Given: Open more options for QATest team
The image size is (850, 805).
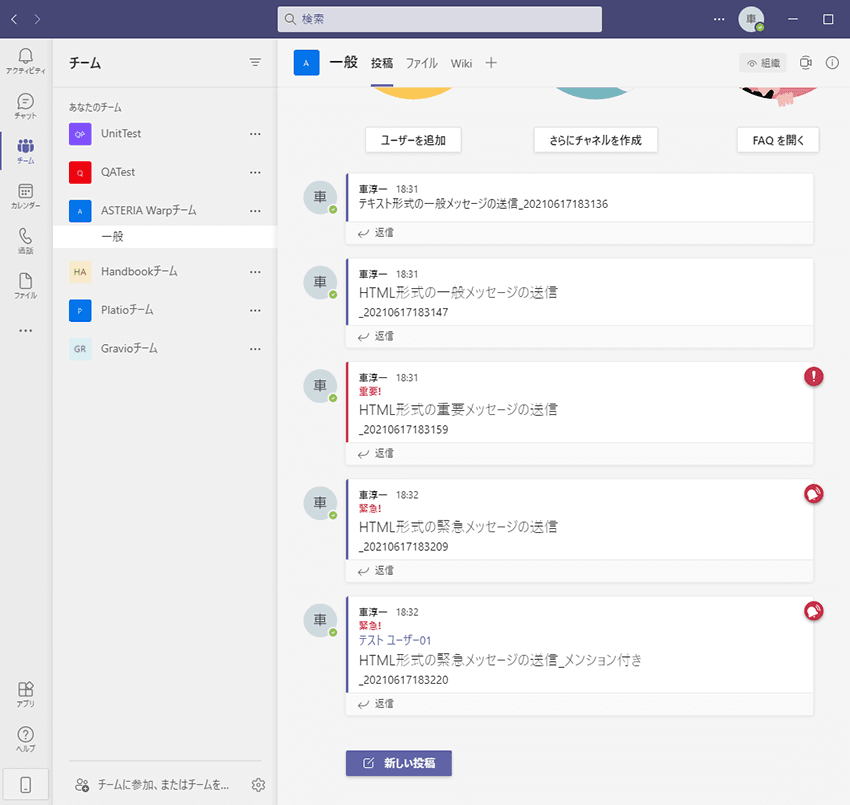Looking at the screenshot, I should coord(255,172).
